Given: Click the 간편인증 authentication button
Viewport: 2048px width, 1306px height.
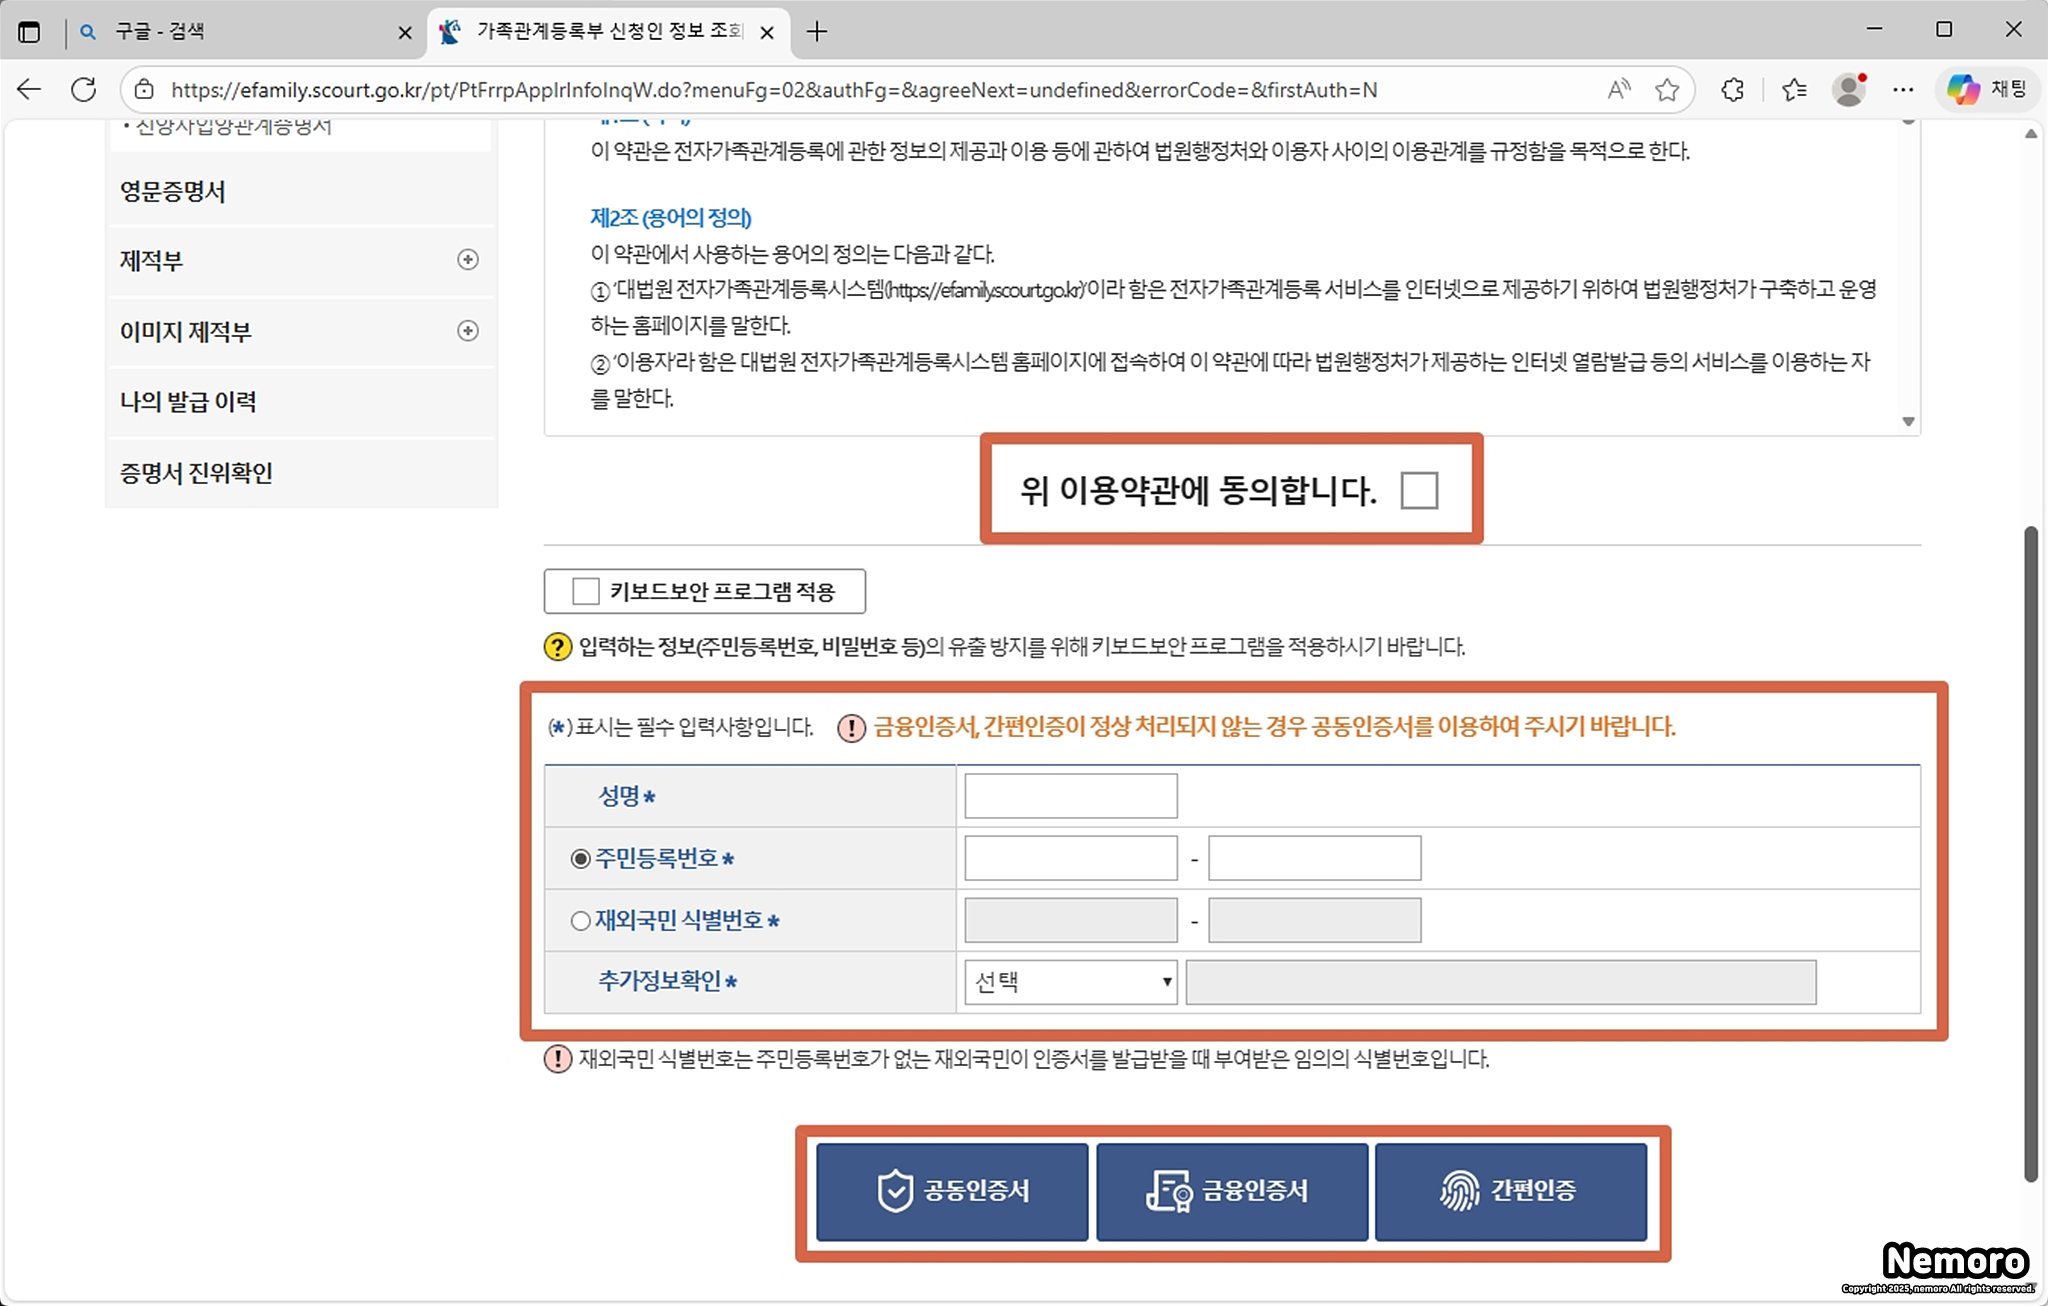Looking at the screenshot, I should tap(1510, 1191).
